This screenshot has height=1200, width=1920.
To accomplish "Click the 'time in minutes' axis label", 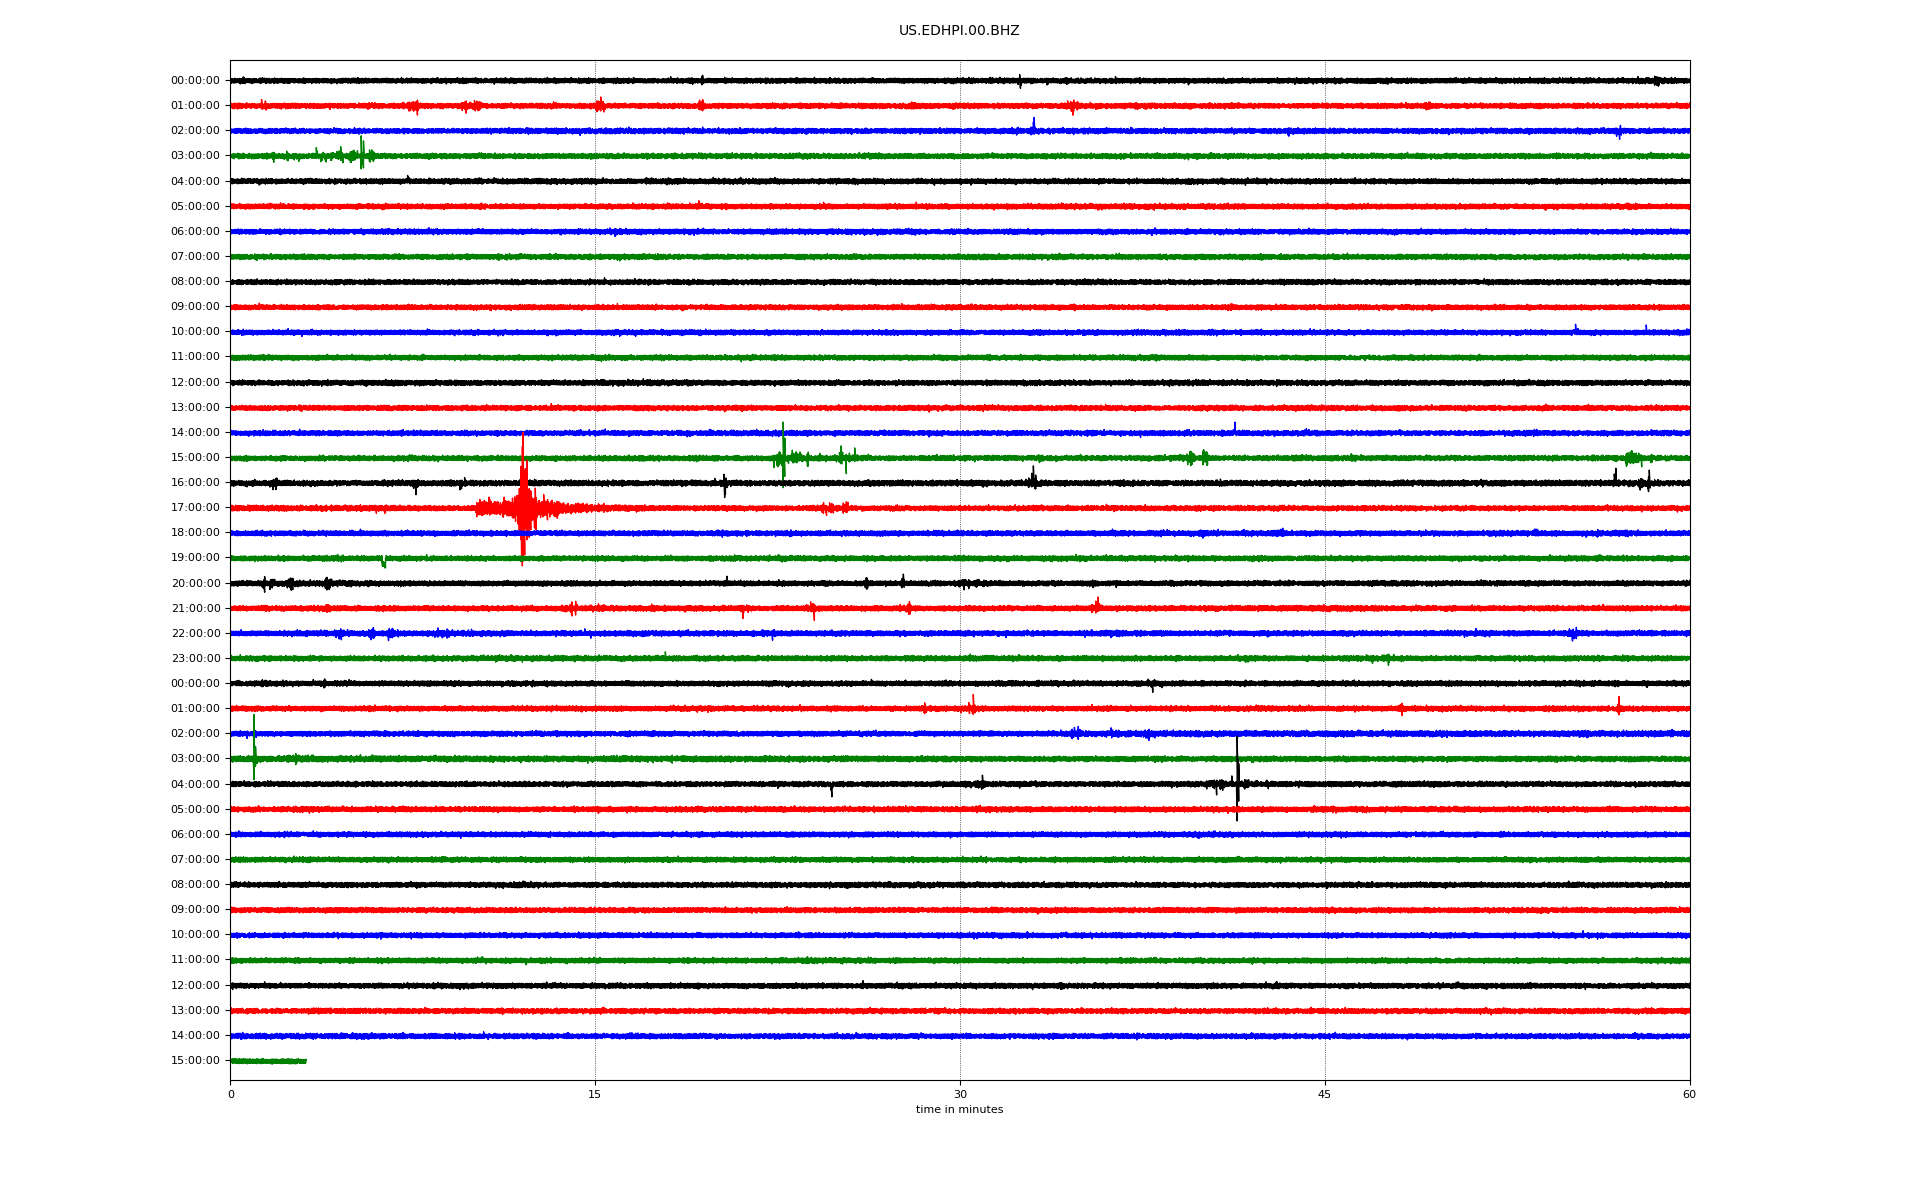I will click(x=958, y=1109).
